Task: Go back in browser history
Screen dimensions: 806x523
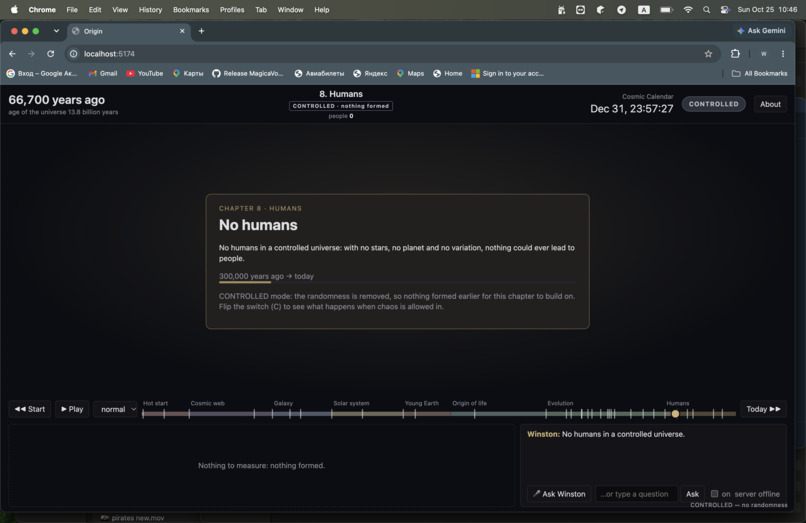Action: pos(12,53)
